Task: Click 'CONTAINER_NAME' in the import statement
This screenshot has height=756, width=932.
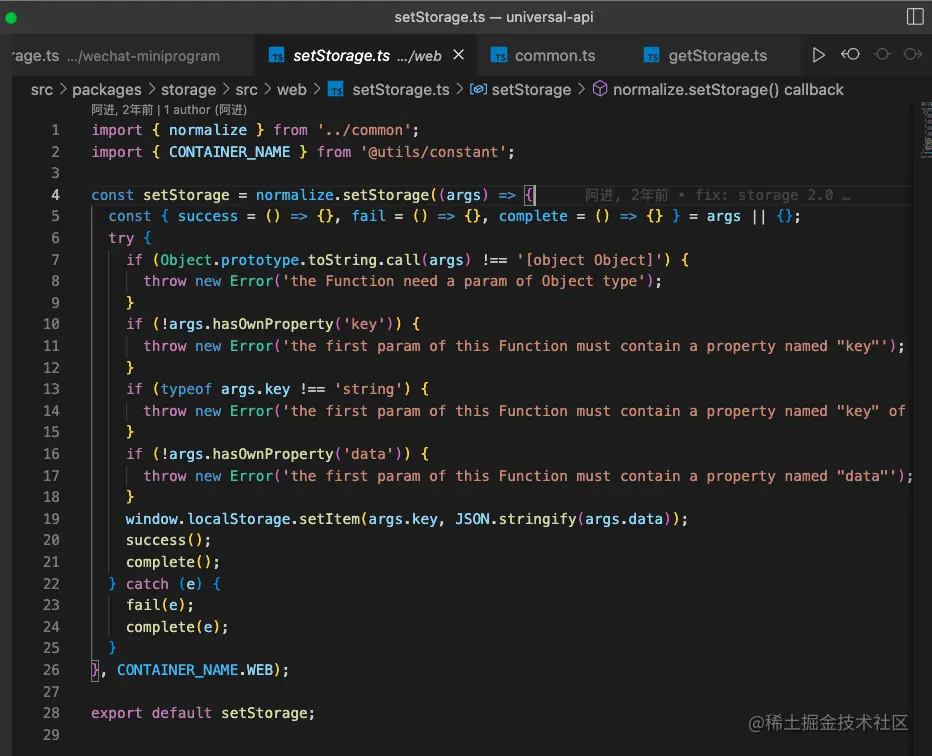Action: (229, 152)
